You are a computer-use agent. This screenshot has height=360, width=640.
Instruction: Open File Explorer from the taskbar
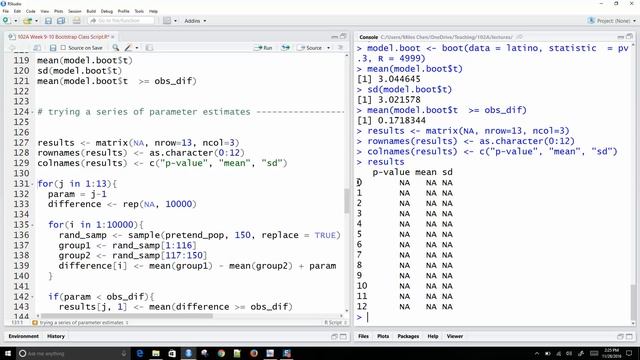[156, 353]
